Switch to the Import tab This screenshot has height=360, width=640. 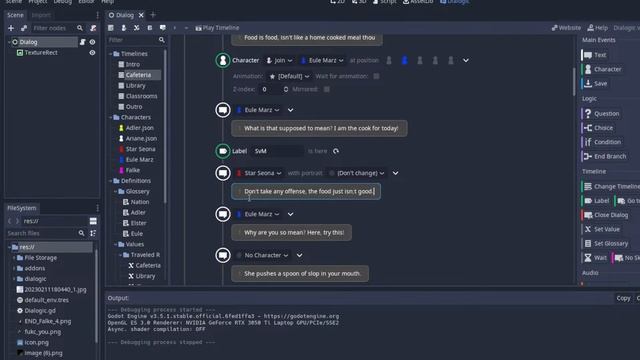[41, 15]
